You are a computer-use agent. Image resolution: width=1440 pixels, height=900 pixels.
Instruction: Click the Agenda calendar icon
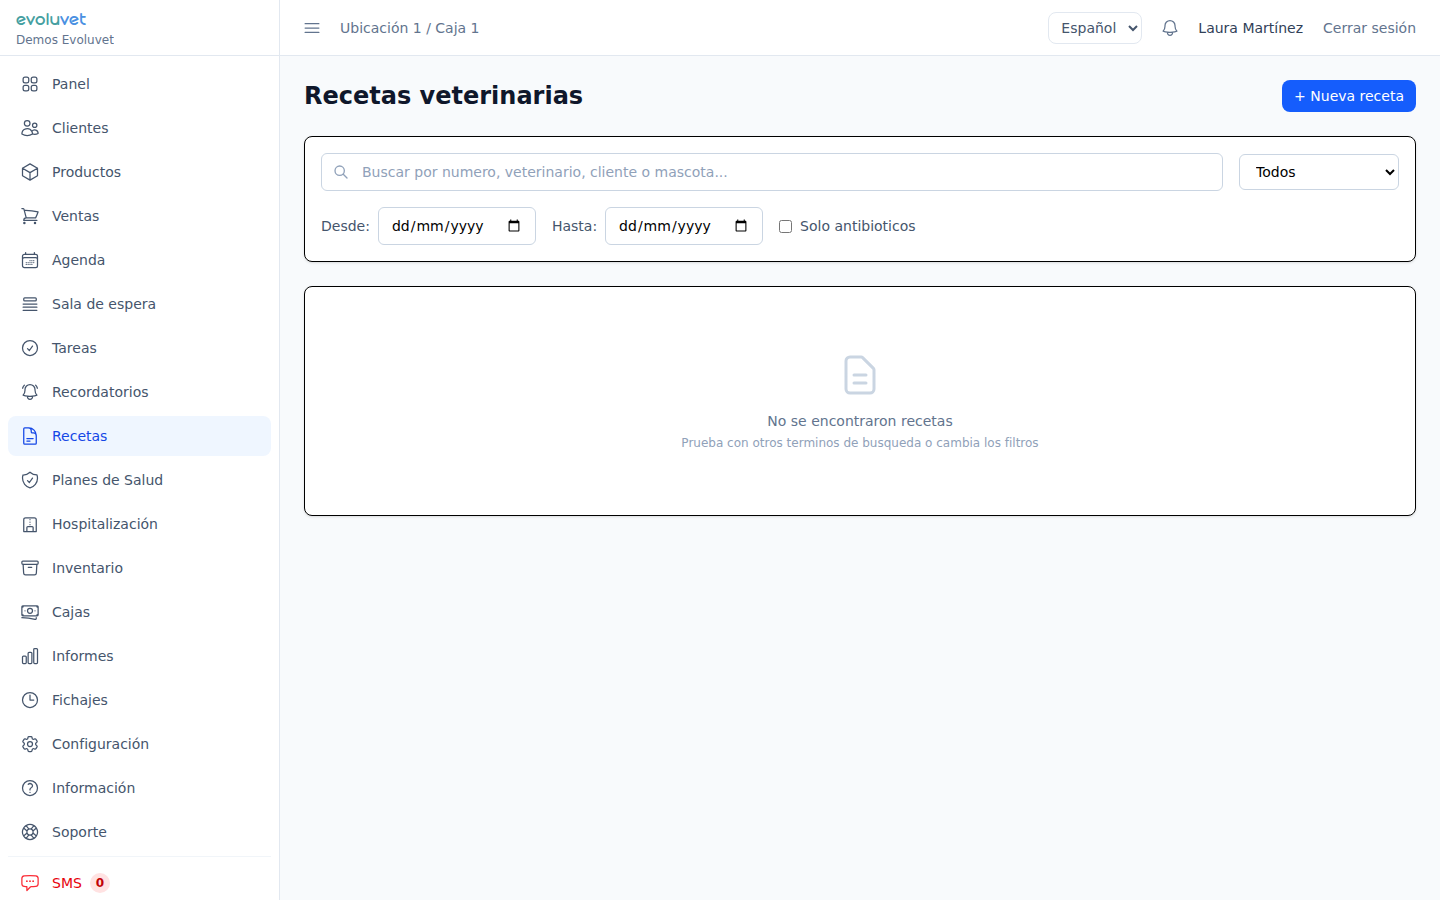[x=28, y=260]
